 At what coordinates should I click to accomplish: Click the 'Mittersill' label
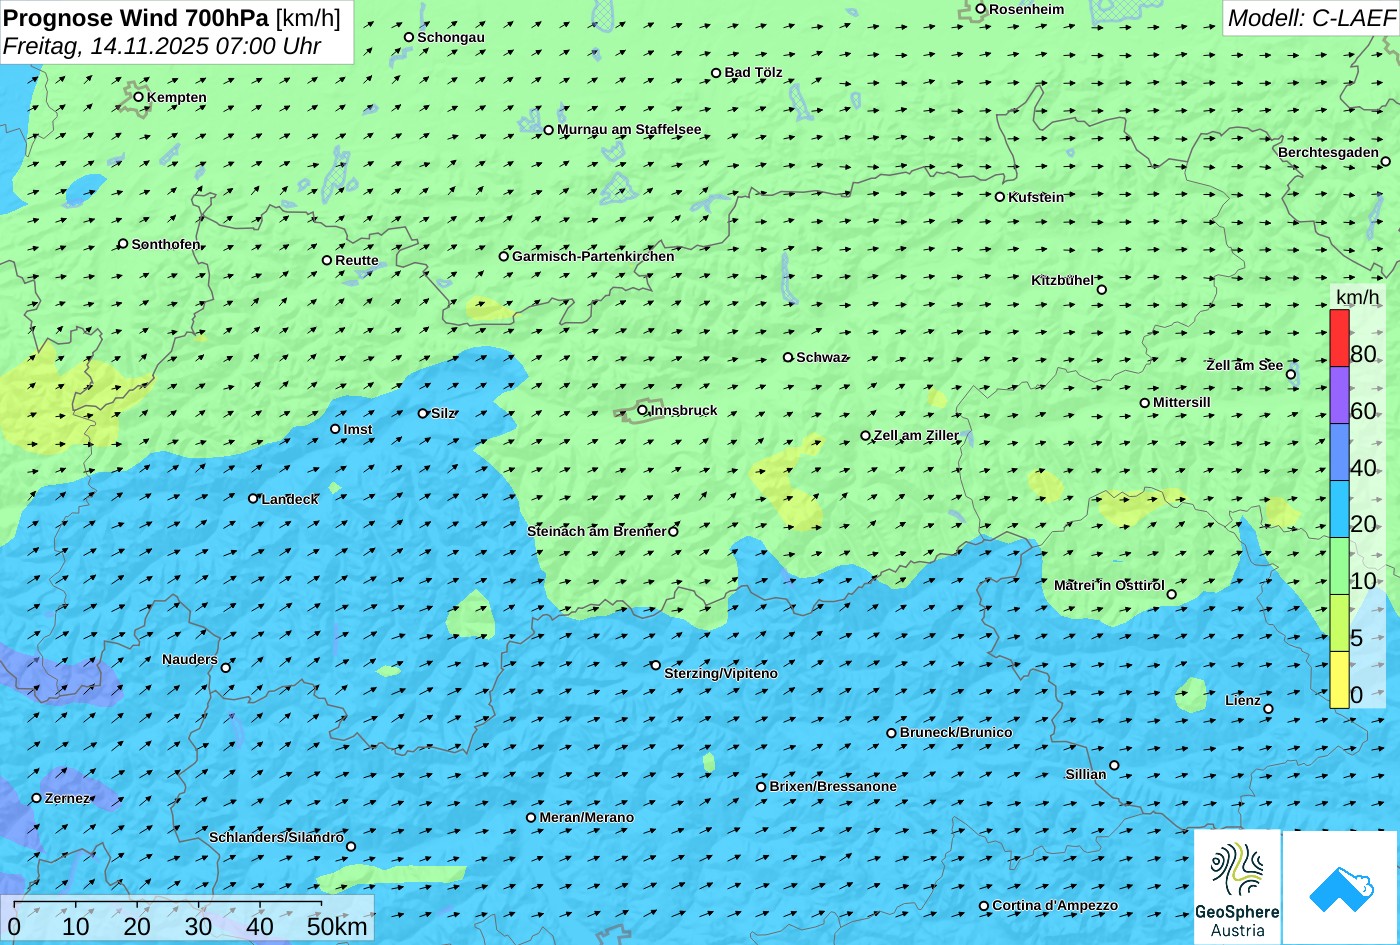pyautogui.click(x=1182, y=402)
